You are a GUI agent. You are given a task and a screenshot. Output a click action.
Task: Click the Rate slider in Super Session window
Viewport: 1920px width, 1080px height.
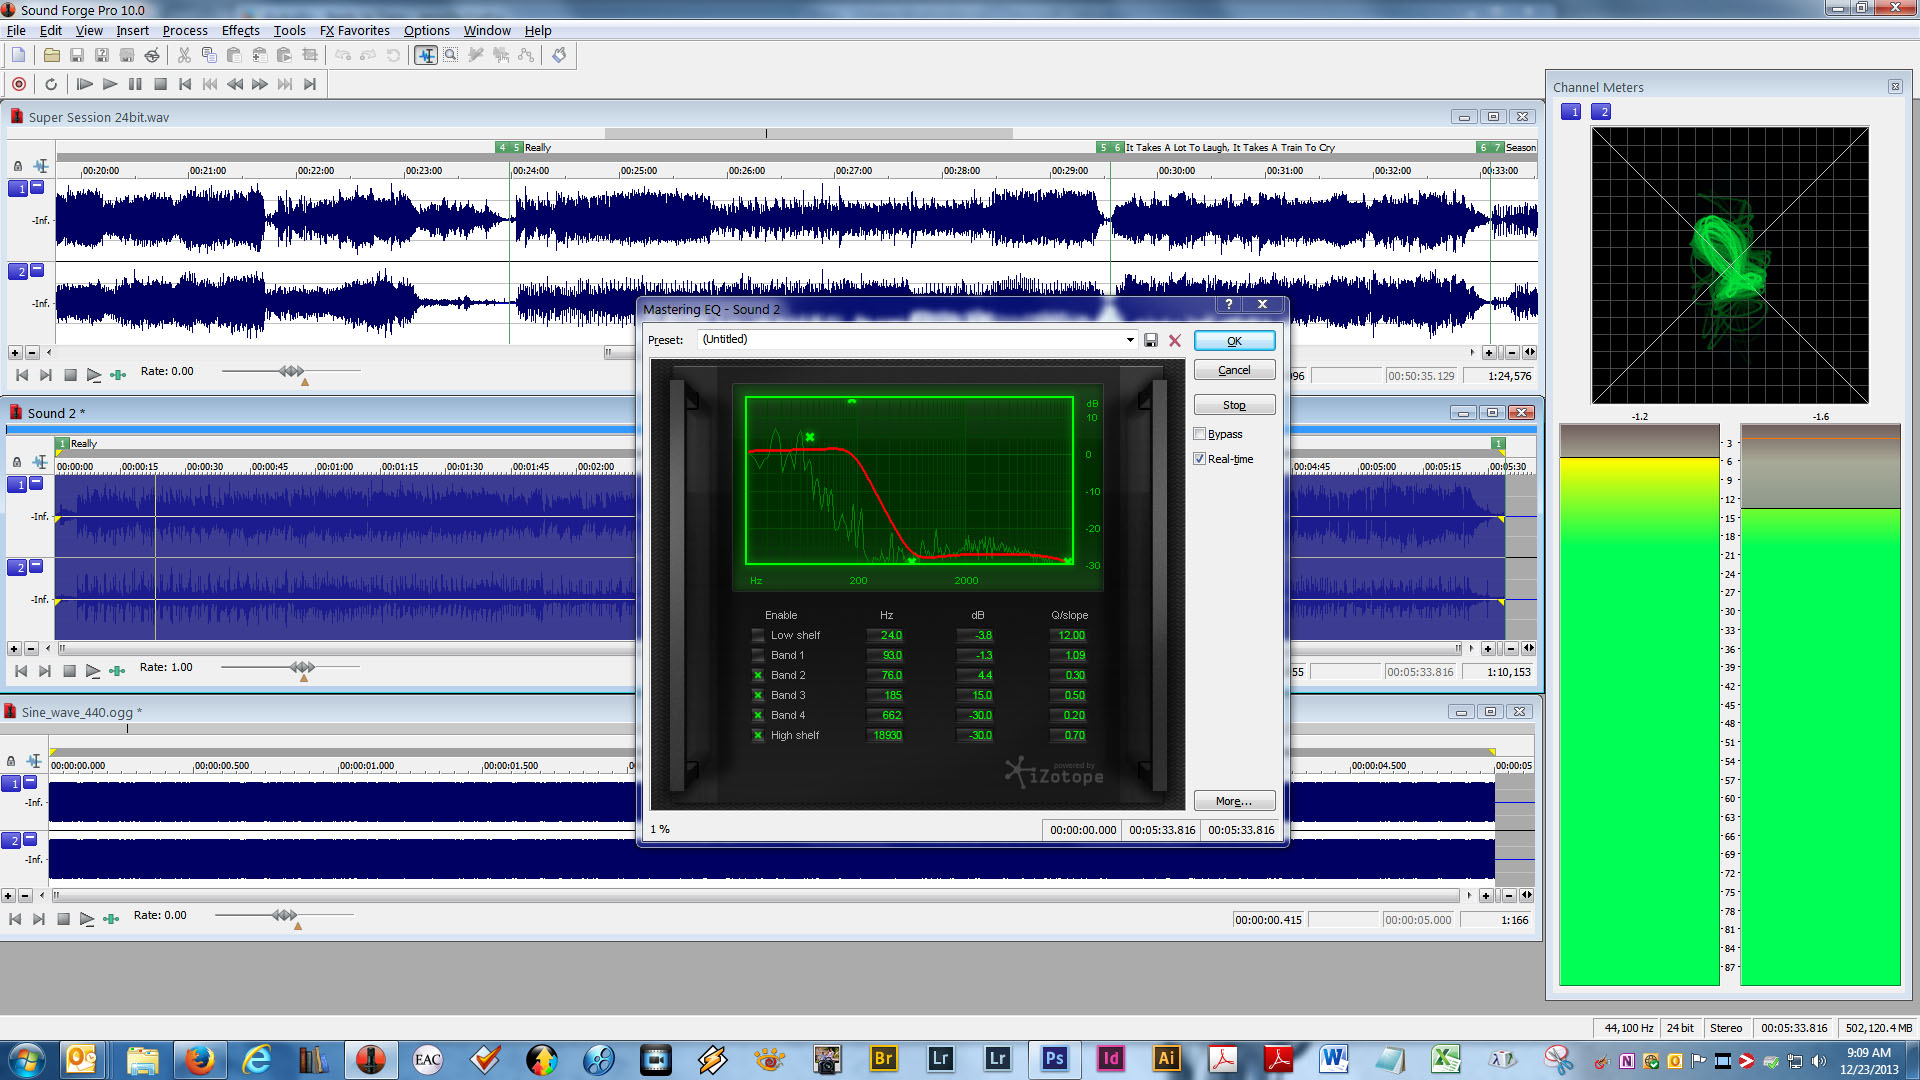tap(291, 371)
